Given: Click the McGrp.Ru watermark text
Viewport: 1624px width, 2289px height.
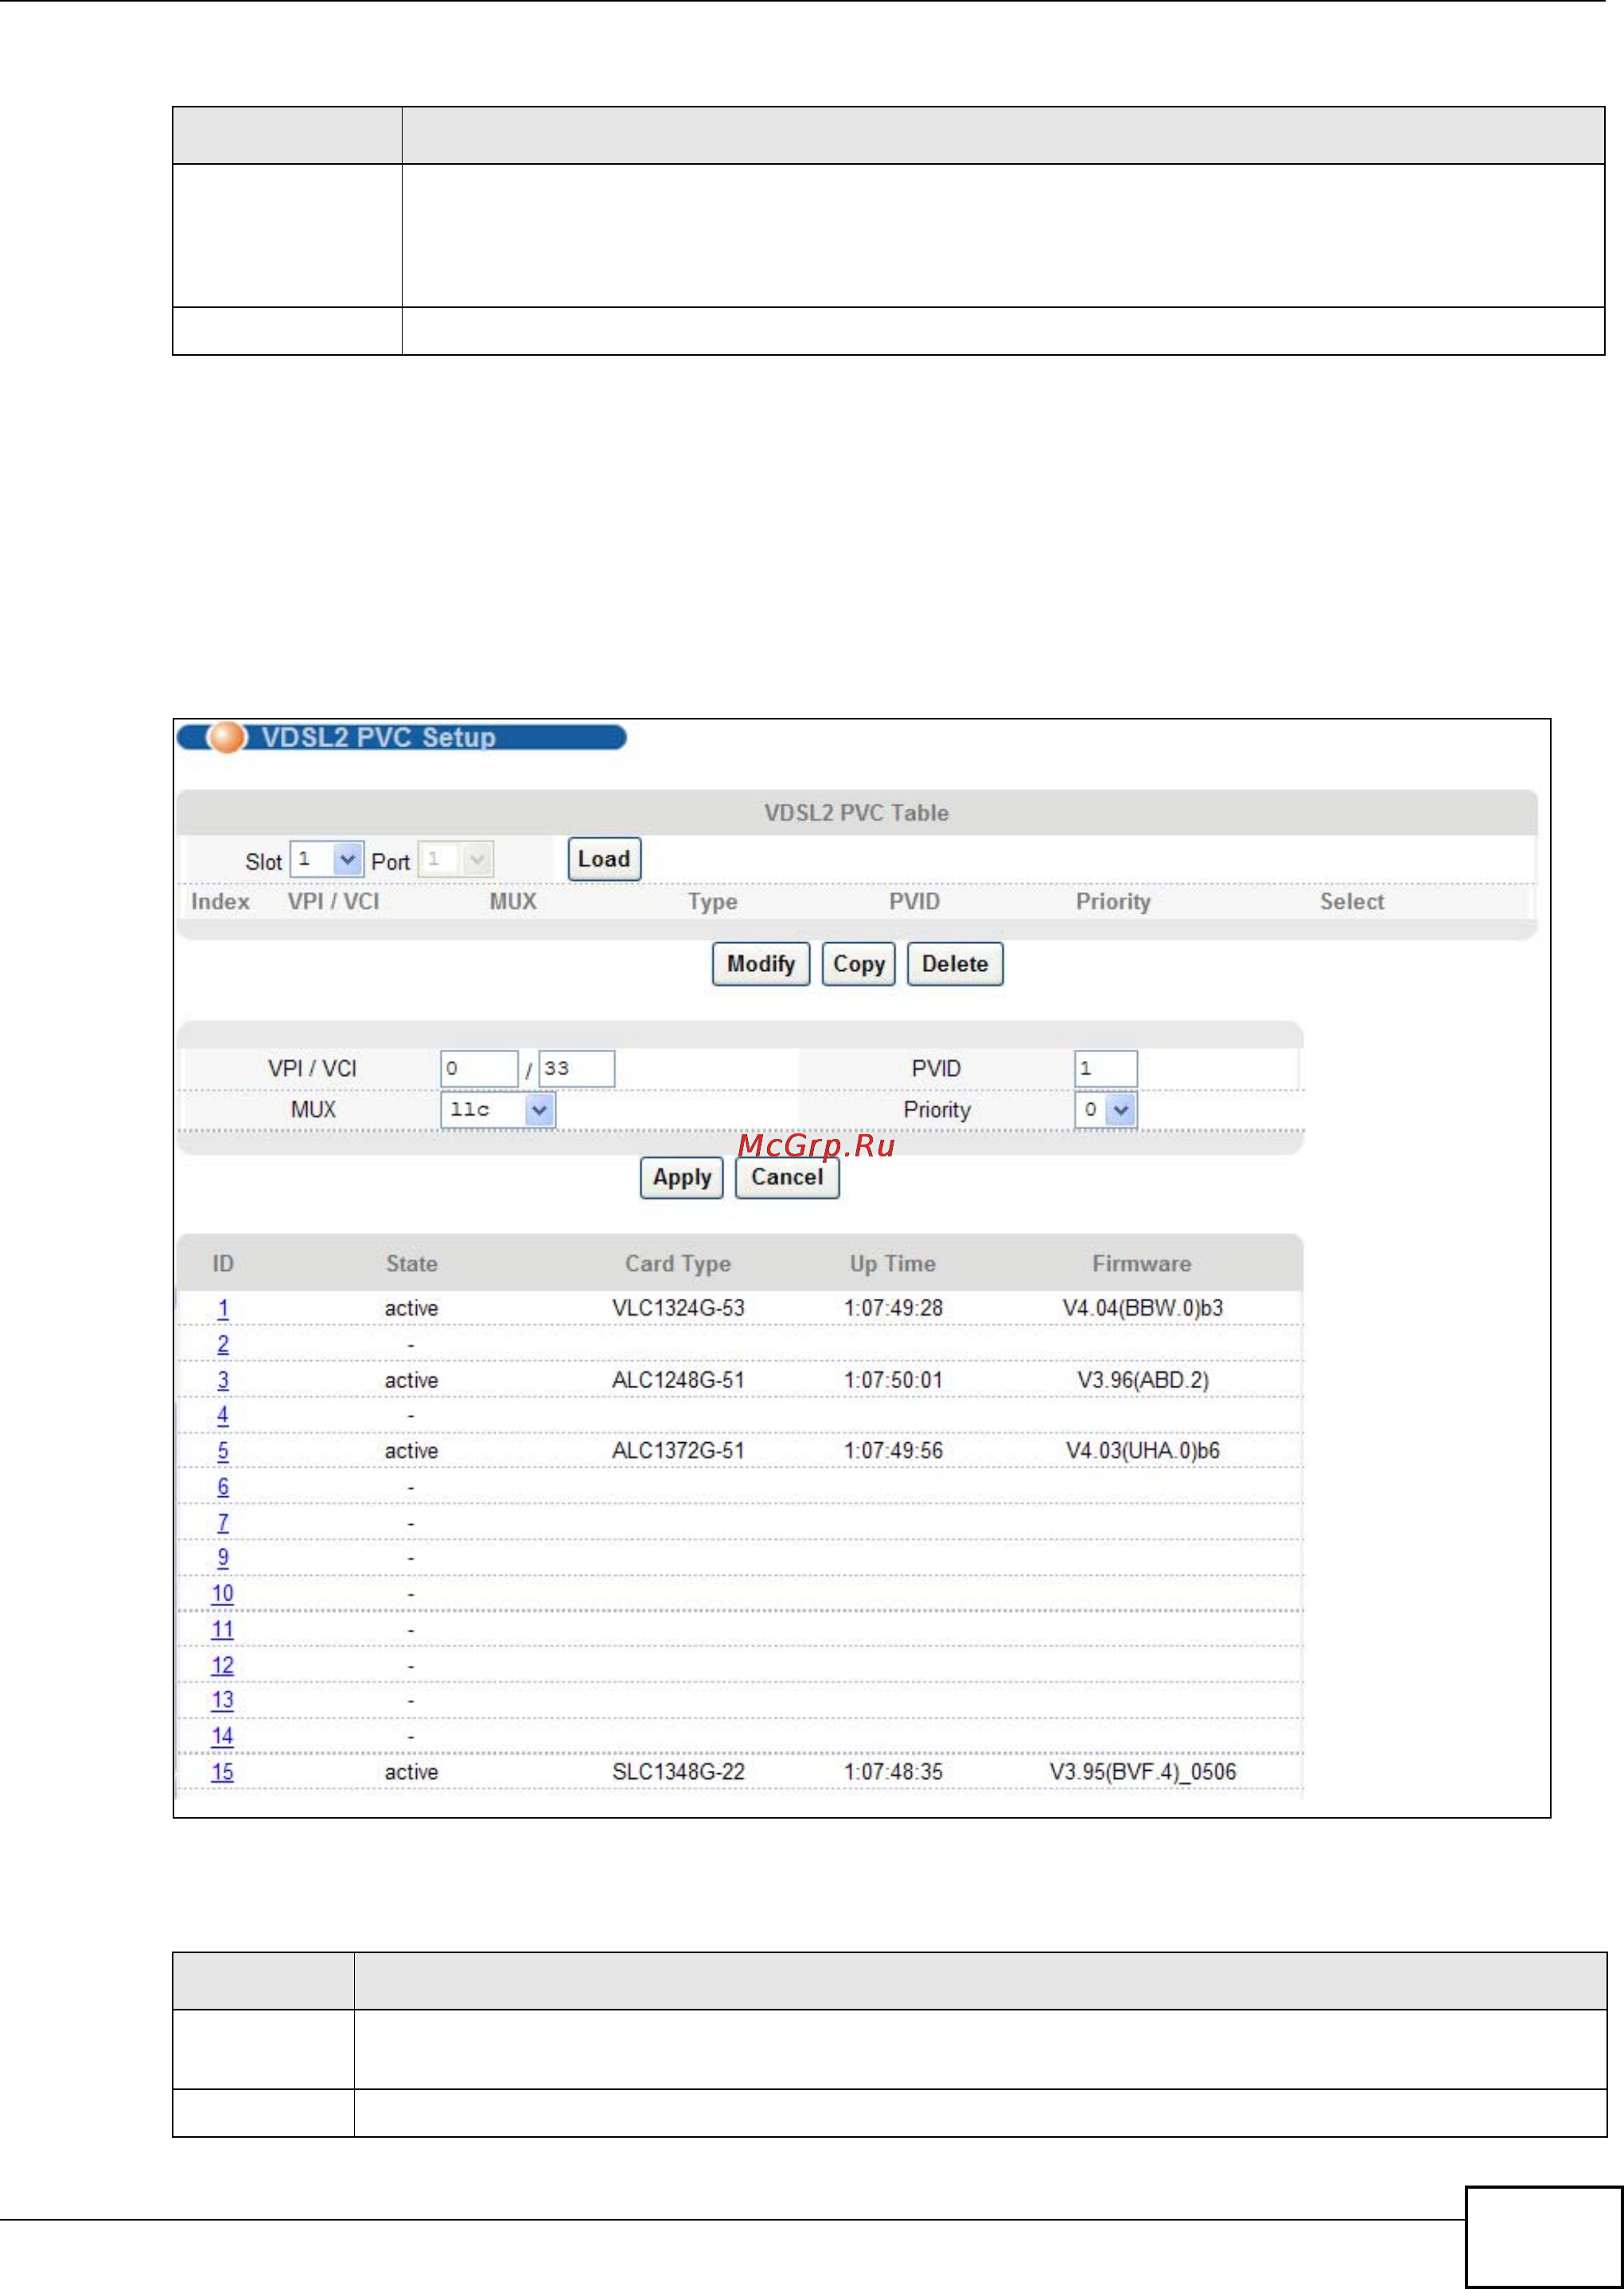Looking at the screenshot, I should [x=816, y=1145].
